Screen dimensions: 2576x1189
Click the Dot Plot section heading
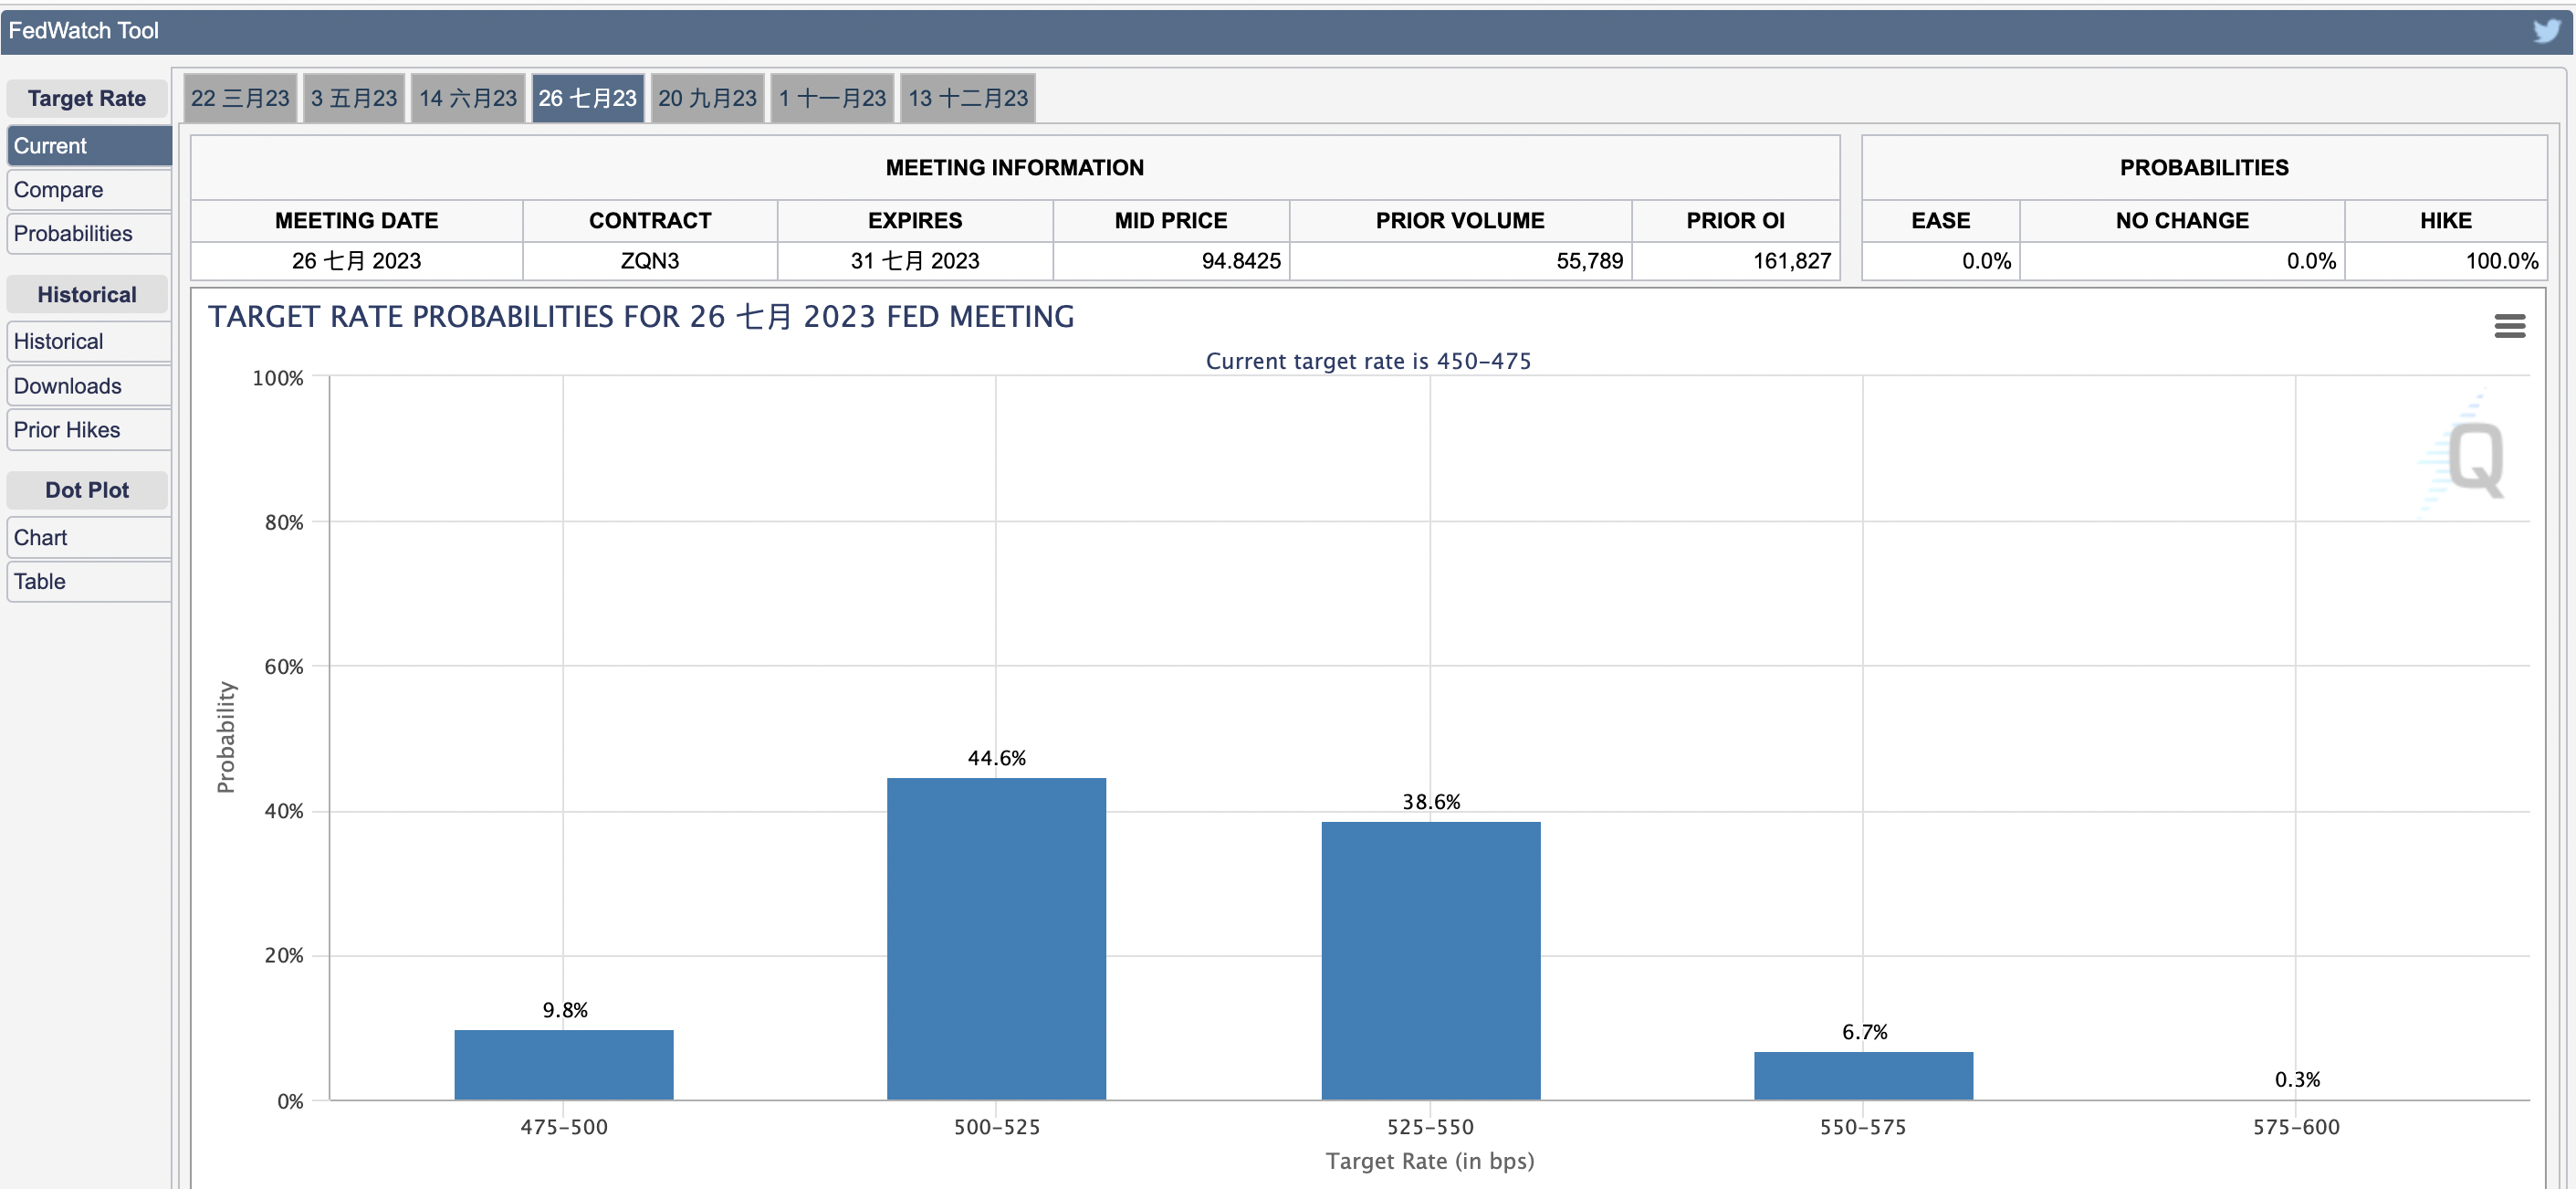coord(87,490)
